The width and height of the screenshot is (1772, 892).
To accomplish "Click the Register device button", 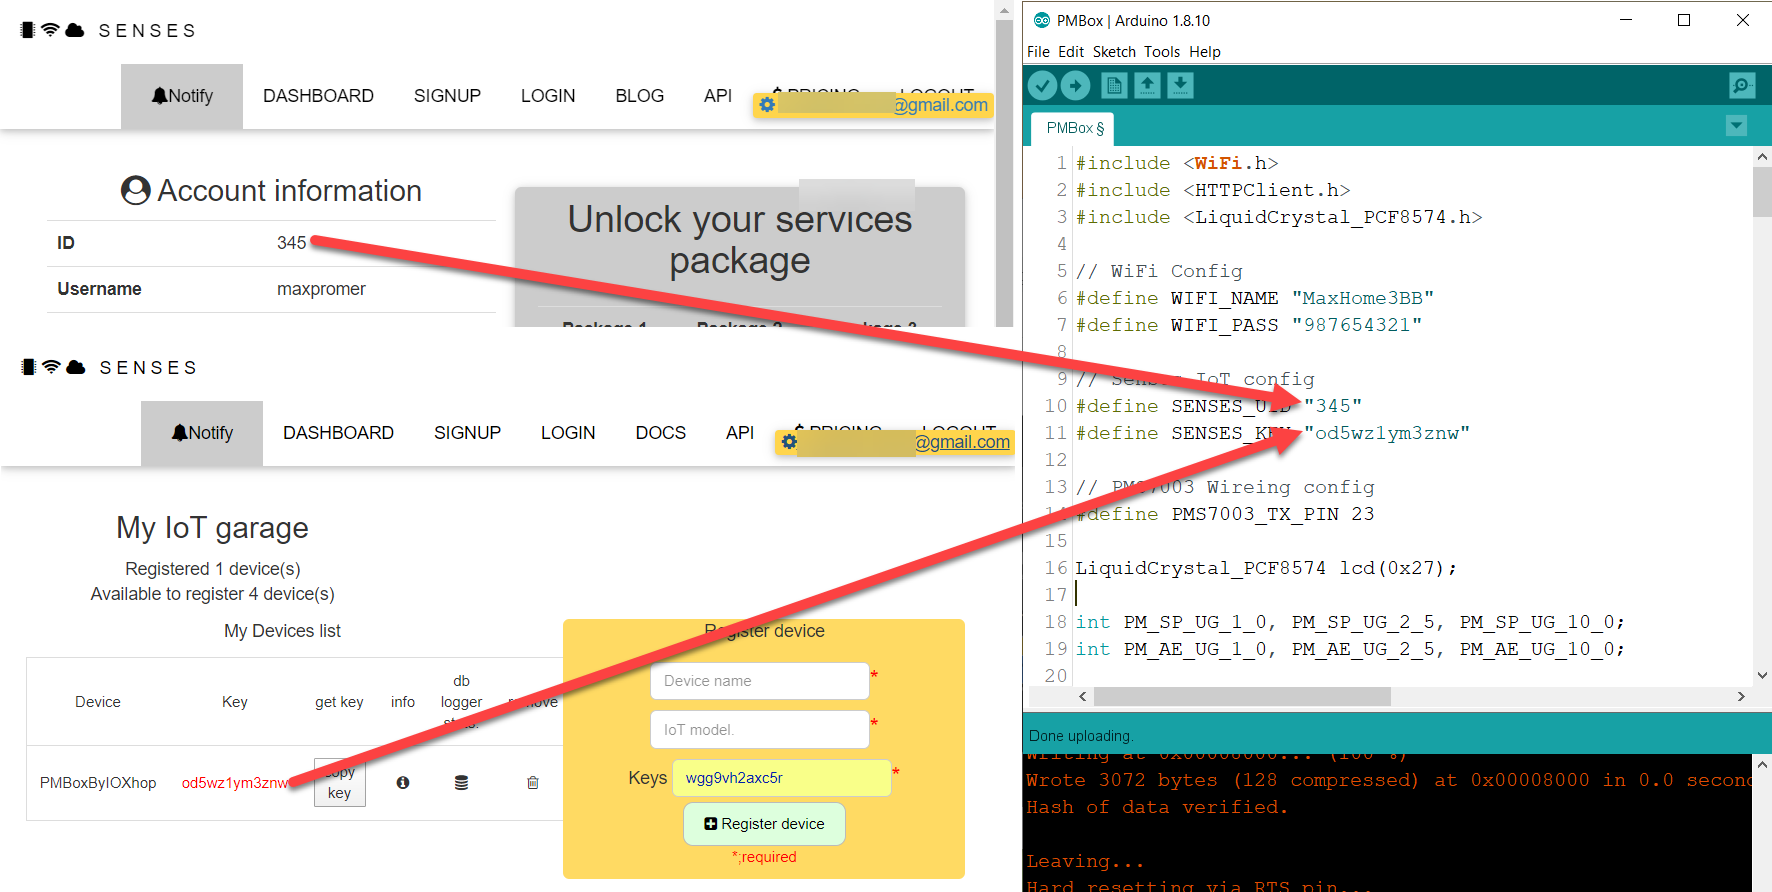I will pyautogui.click(x=764, y=824).
